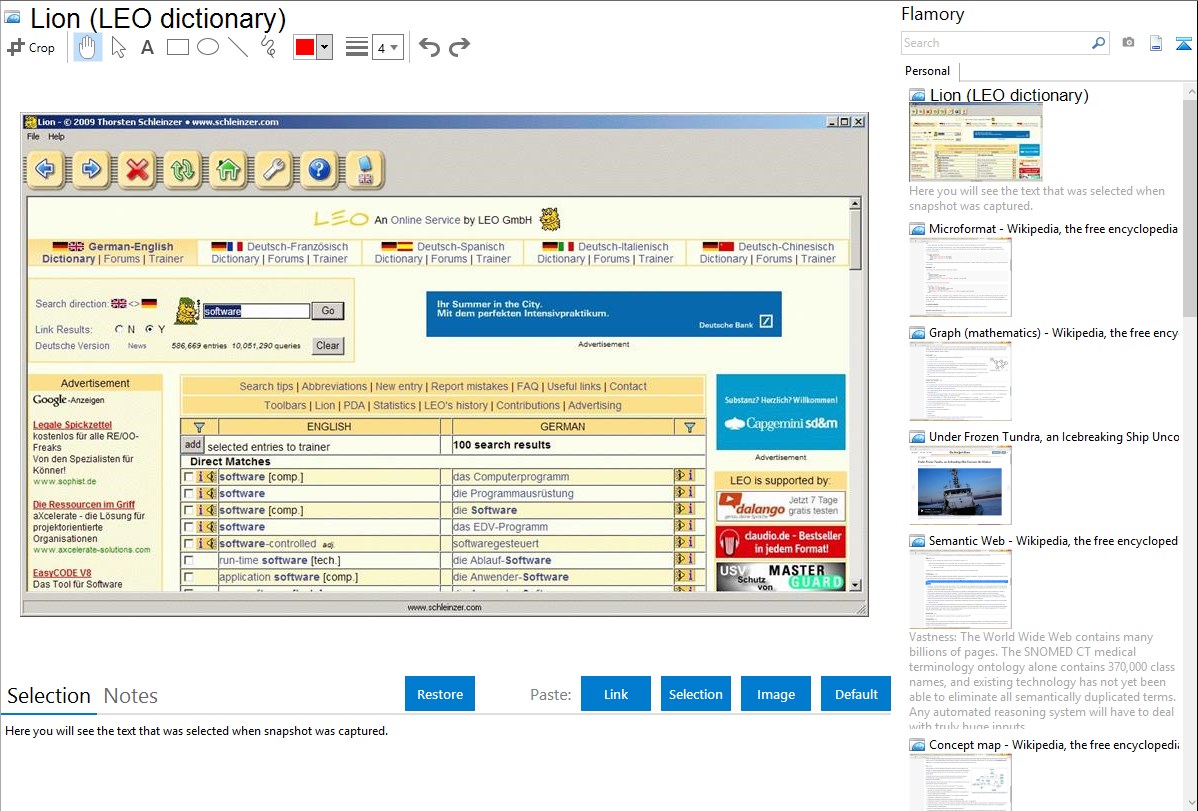Viewport: 1198px width, 811px height.
Task: Click the red X stop button in Lion
Action: 137,169
